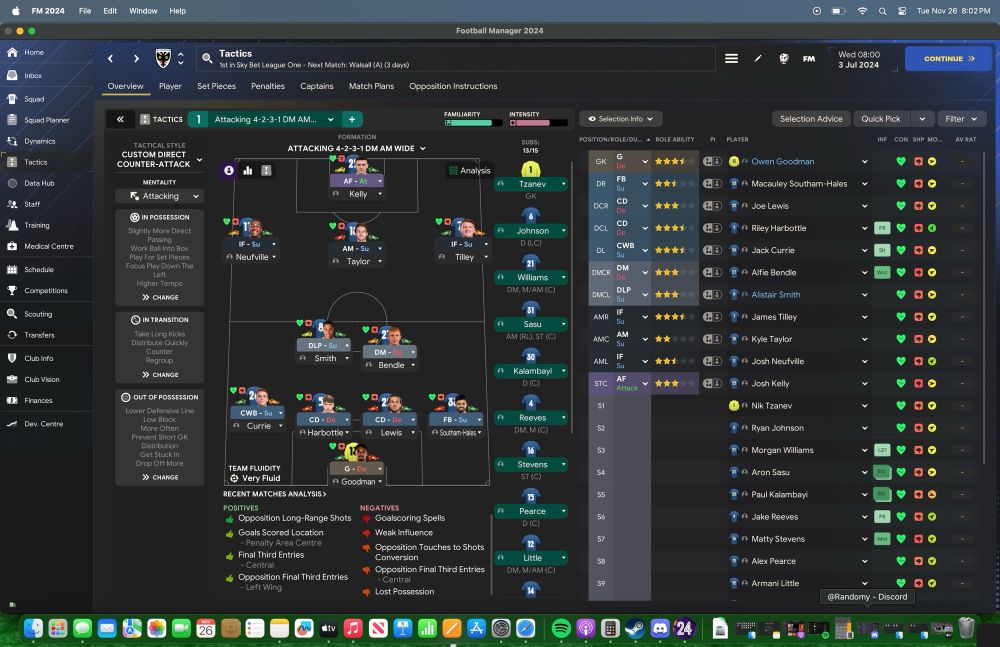Click the Intensity progress bar

[538, 123]
